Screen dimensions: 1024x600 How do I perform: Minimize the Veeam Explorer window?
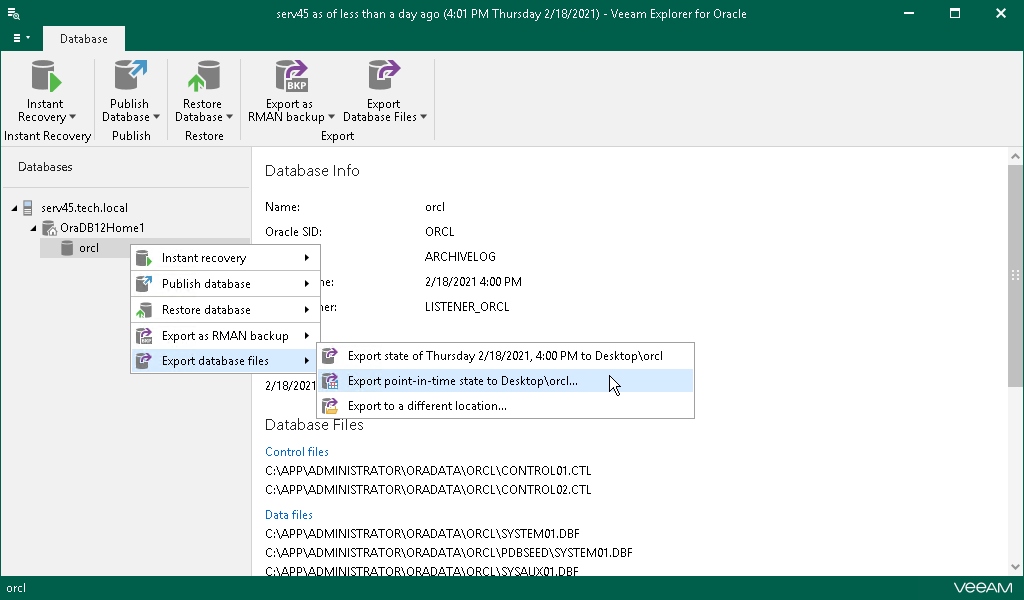(908, 13)
